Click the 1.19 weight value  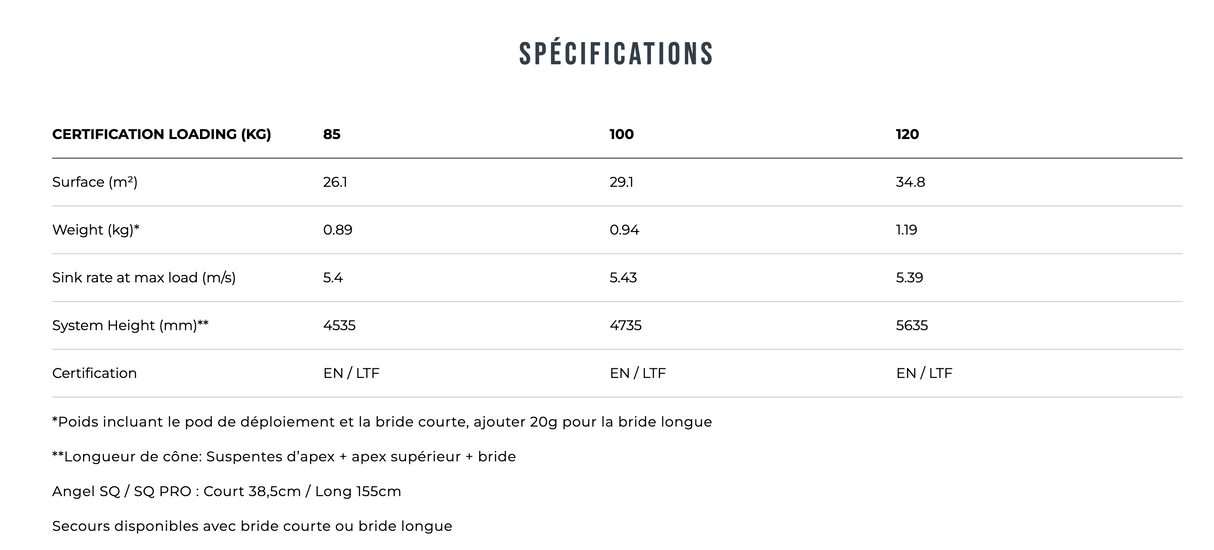coord(906,230)
